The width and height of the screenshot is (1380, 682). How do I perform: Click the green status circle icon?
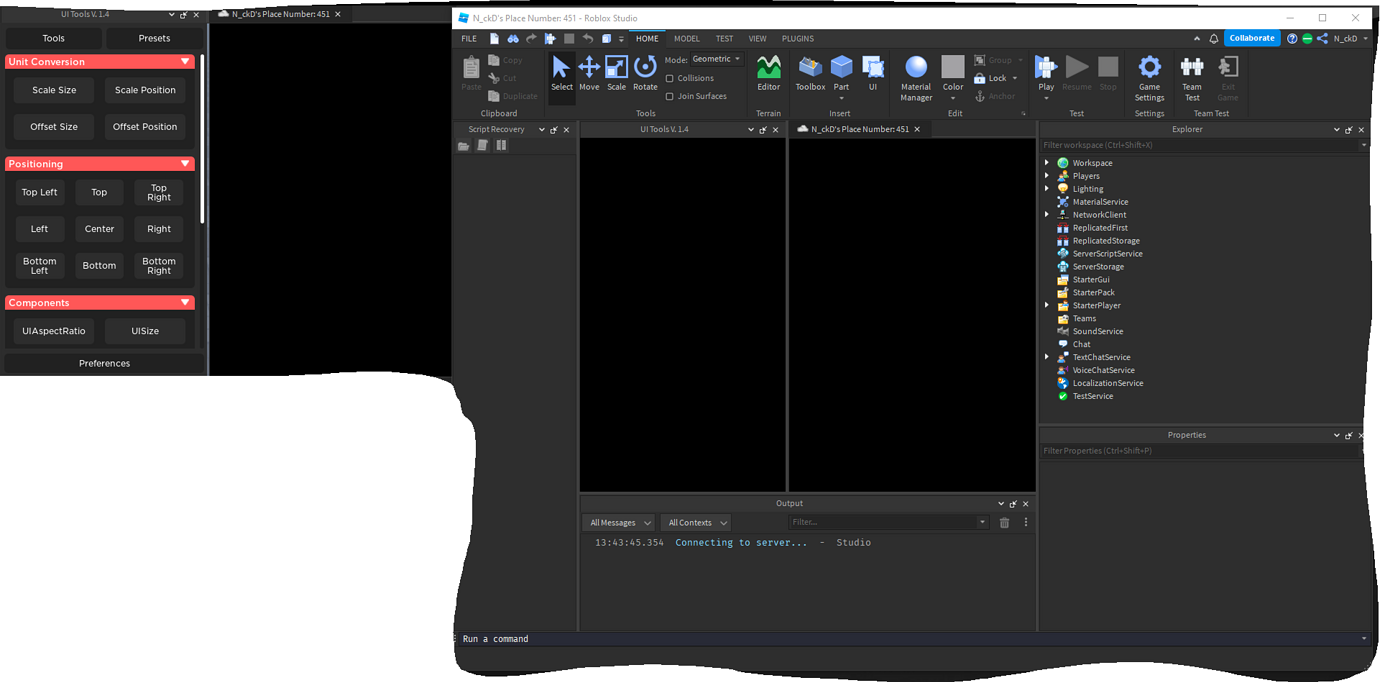pyautogui.click(x=1307, y=38)
